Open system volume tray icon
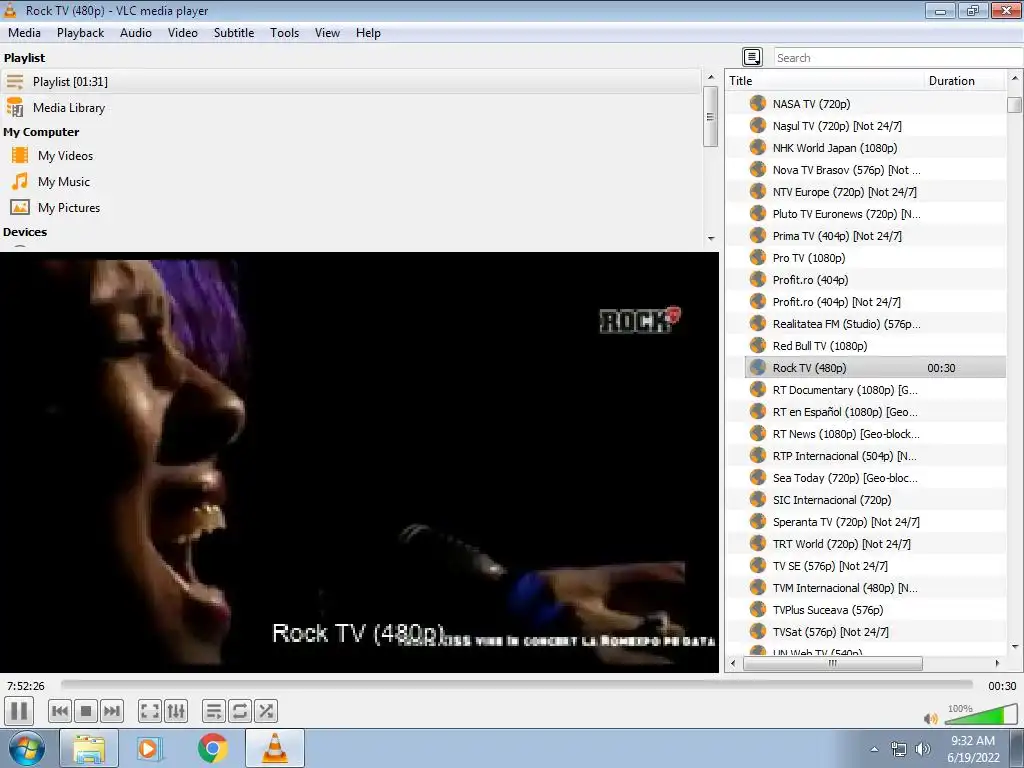1024x768 pixels. pyautogui.click(x=923, y=749)
